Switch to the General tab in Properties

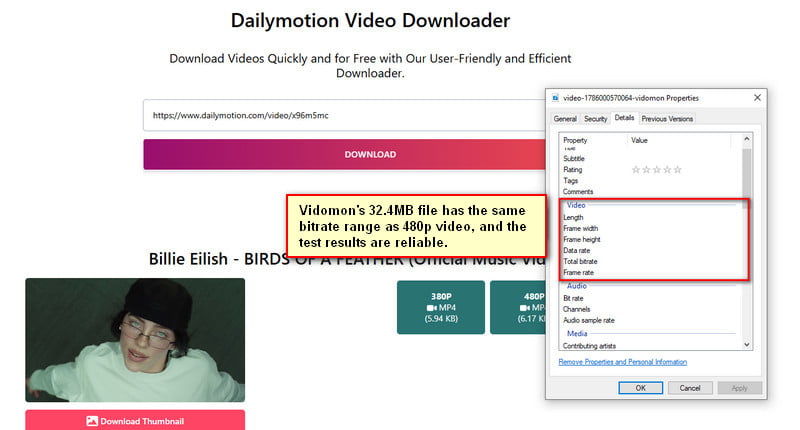565,118
